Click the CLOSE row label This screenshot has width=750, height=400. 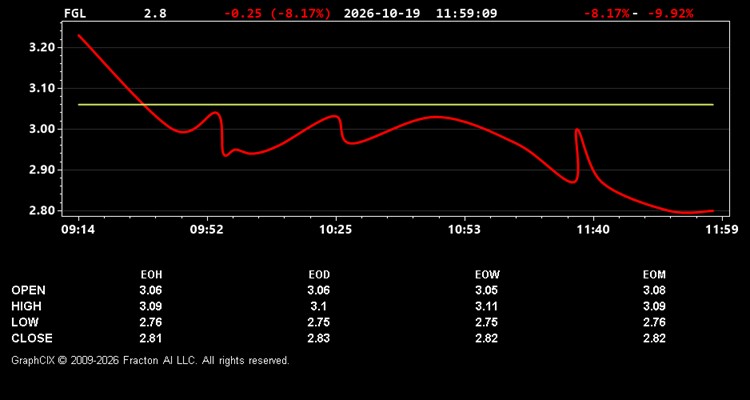[32, 338]
